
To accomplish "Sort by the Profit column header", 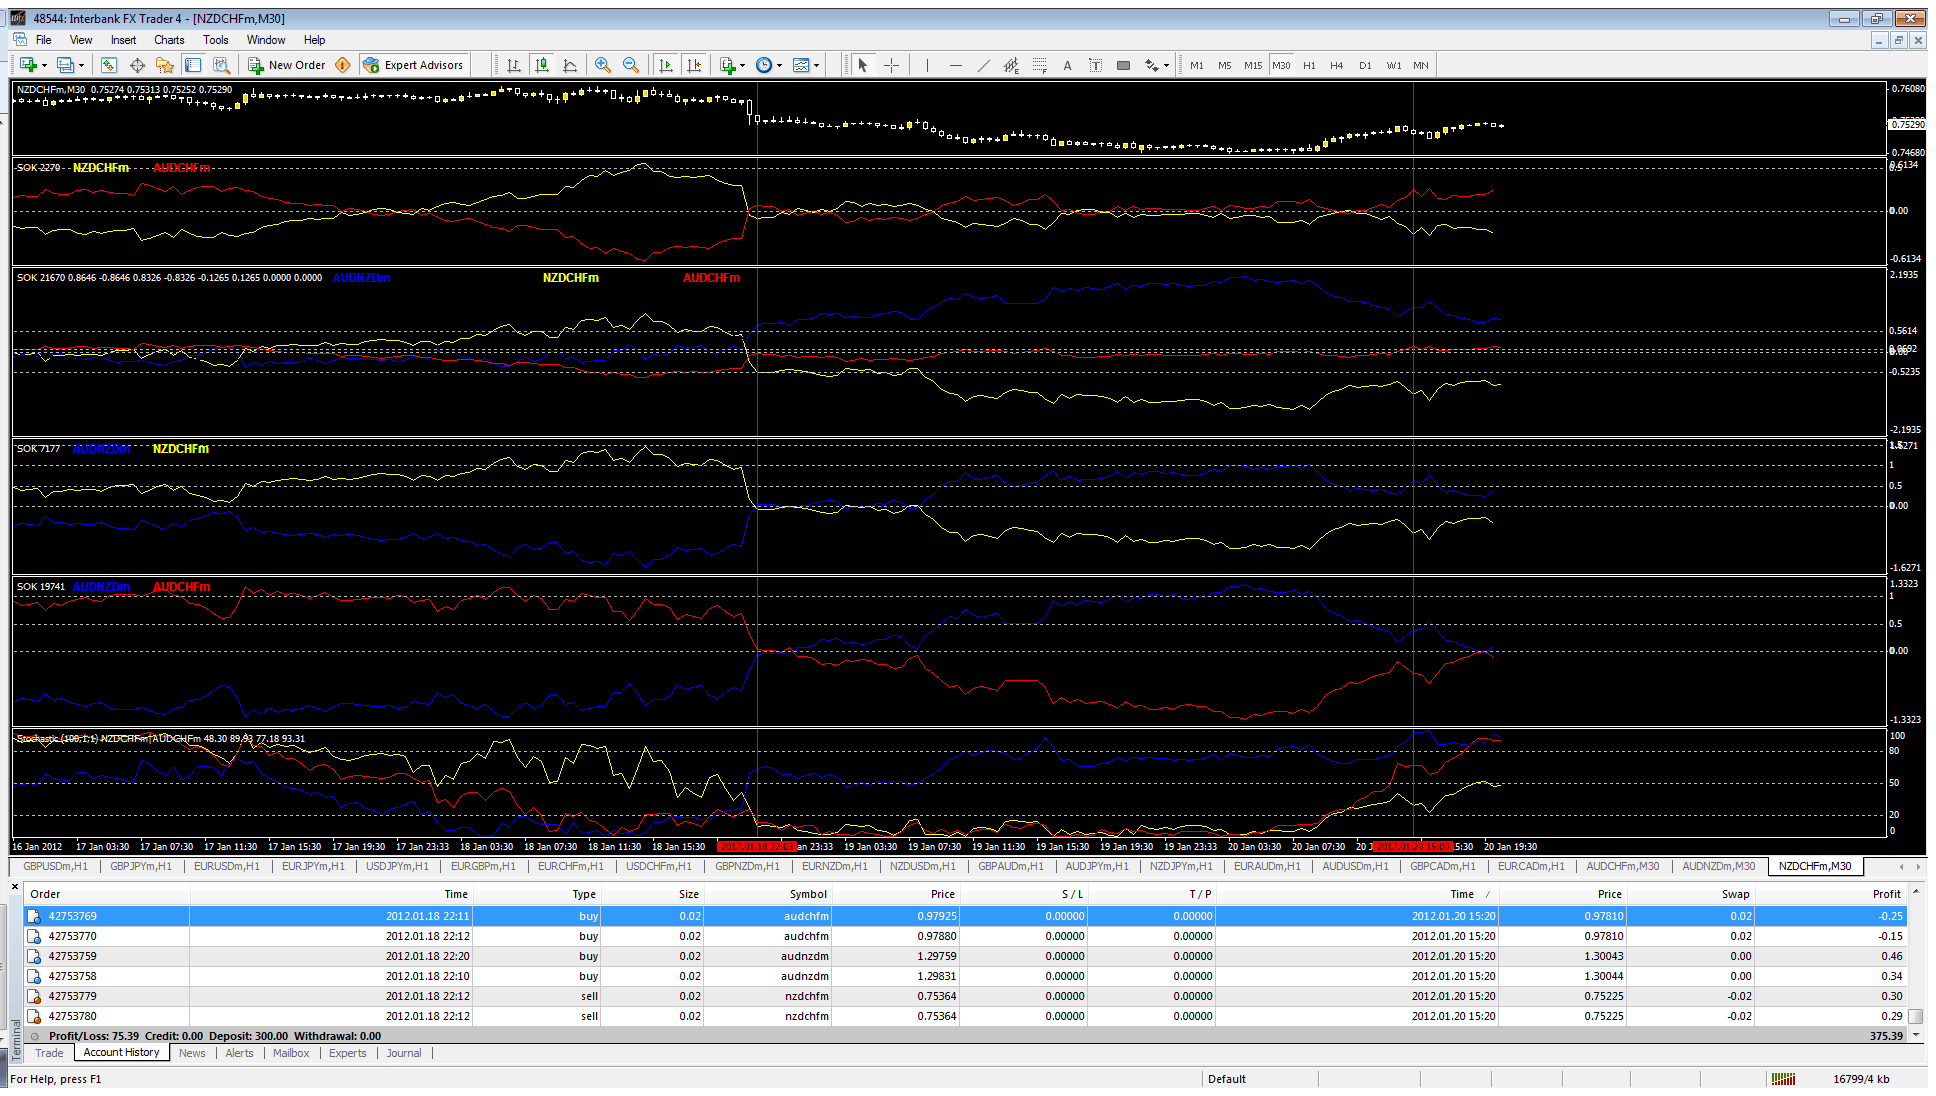I will pyautogui.click(x=1830, y=894).
